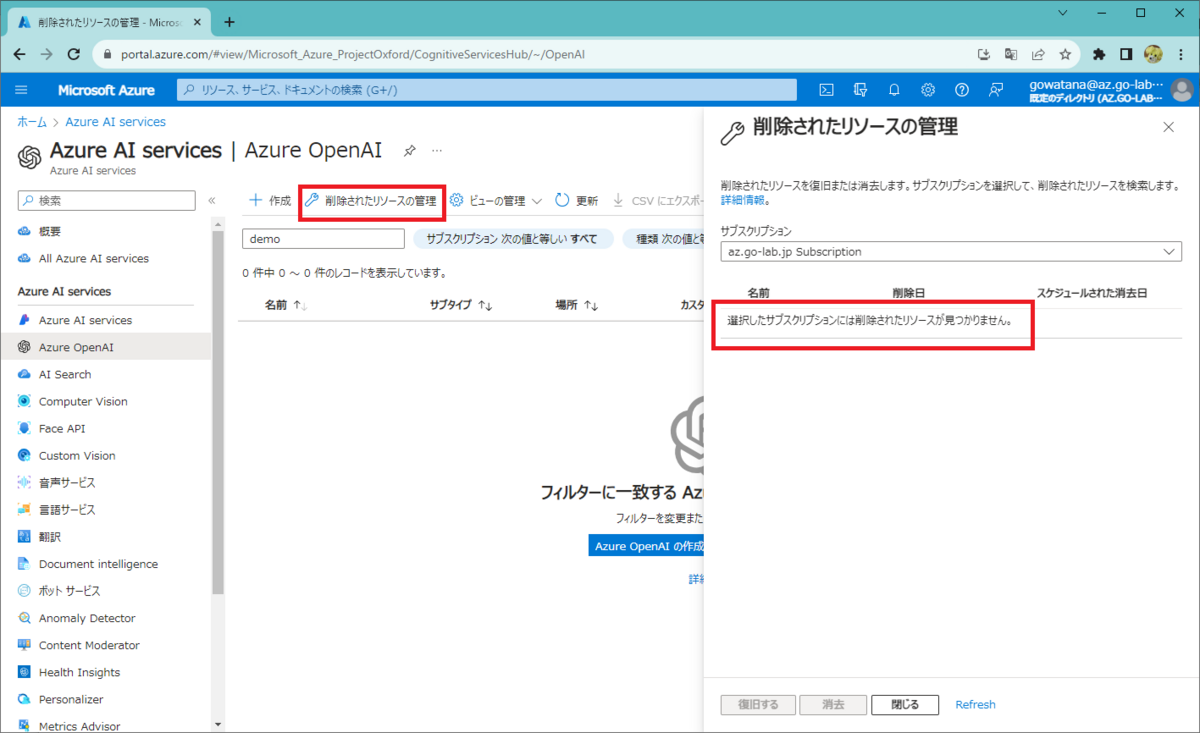Screen dimensions: 1200x733
Task: Bookmark this page with star icon
Action: point(1065,54)
